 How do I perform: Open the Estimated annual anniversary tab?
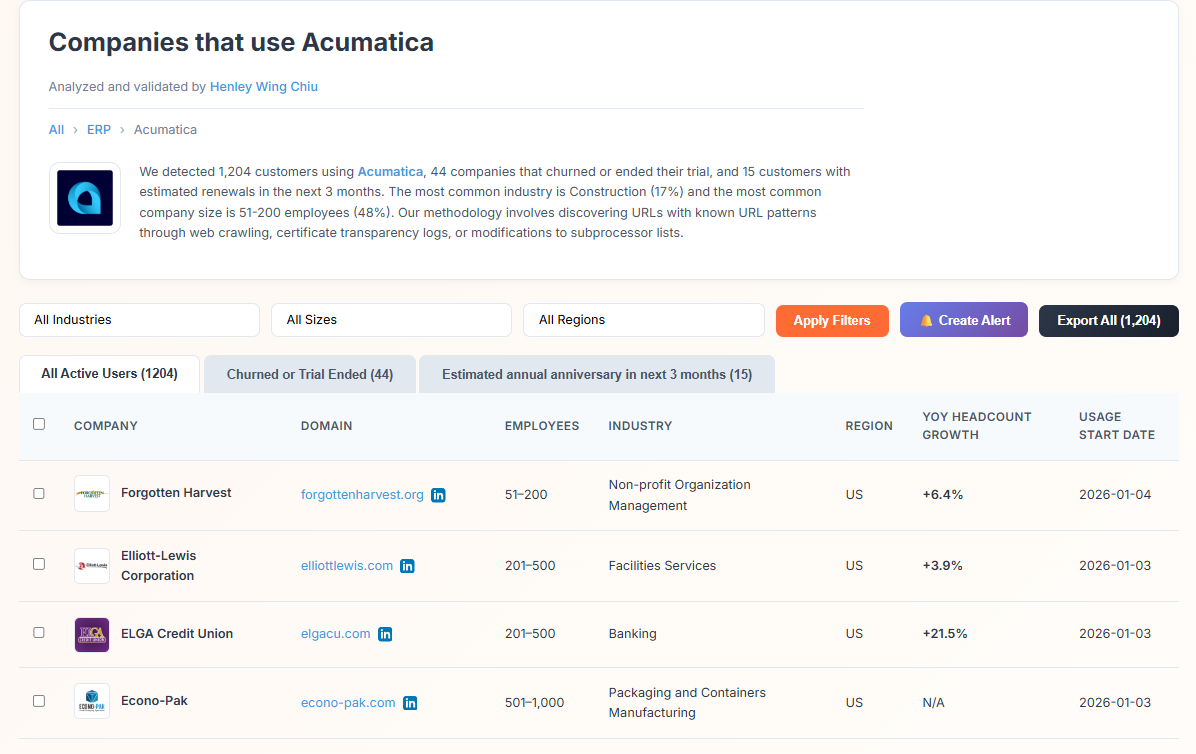(596, 373)
